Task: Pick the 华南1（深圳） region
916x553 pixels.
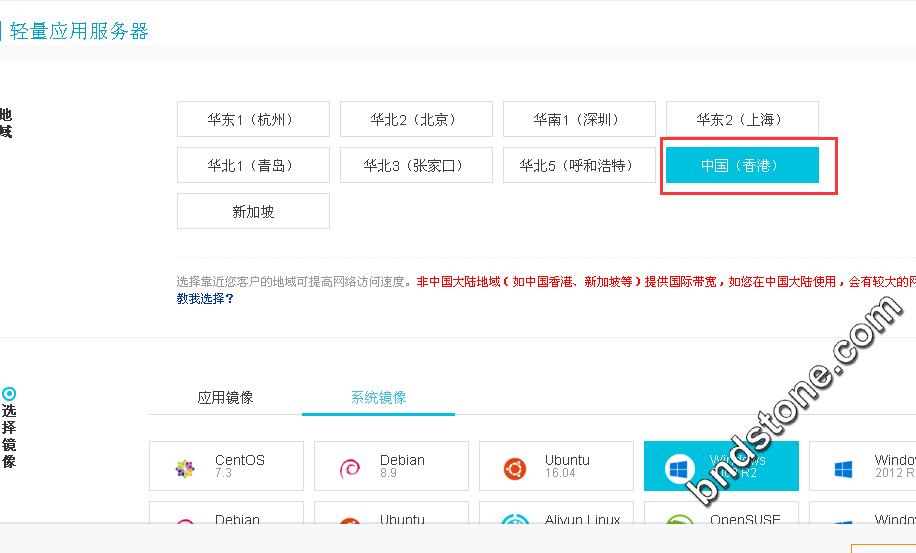Action: 579,119
